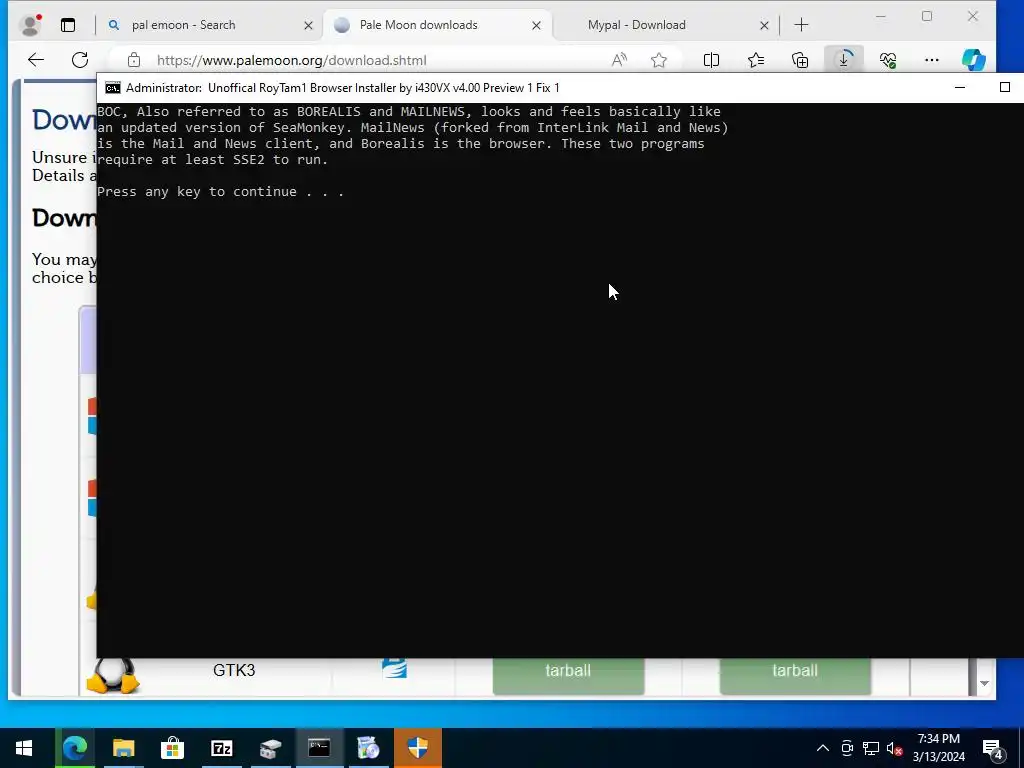The height and width of the screenshot is (768, 1024).
Task: Open Edge Collections icon
Action: [x=800, y=60]
